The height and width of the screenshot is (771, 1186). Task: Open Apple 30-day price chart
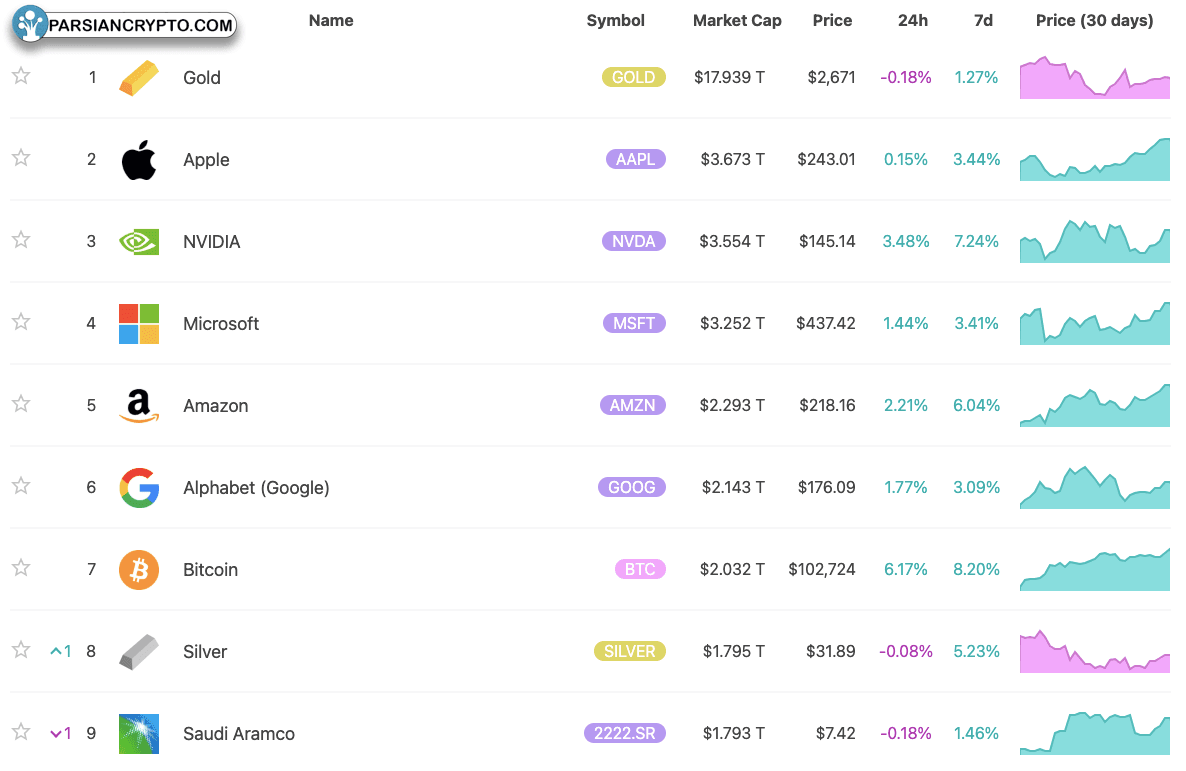[1094, 159]
